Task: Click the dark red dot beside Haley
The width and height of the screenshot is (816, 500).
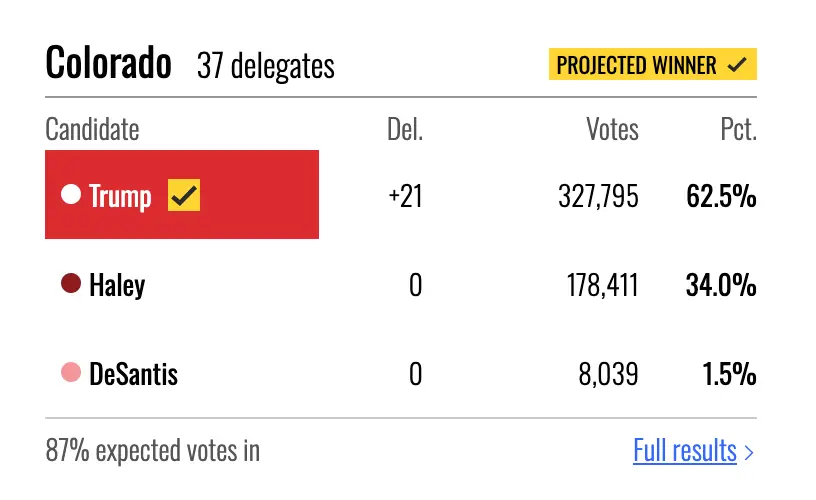Action: (x=71, y=284)
